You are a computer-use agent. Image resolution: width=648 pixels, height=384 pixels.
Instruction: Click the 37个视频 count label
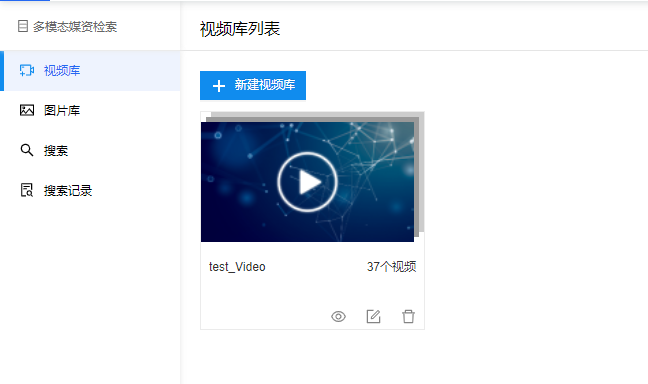[x=391, y=267]
